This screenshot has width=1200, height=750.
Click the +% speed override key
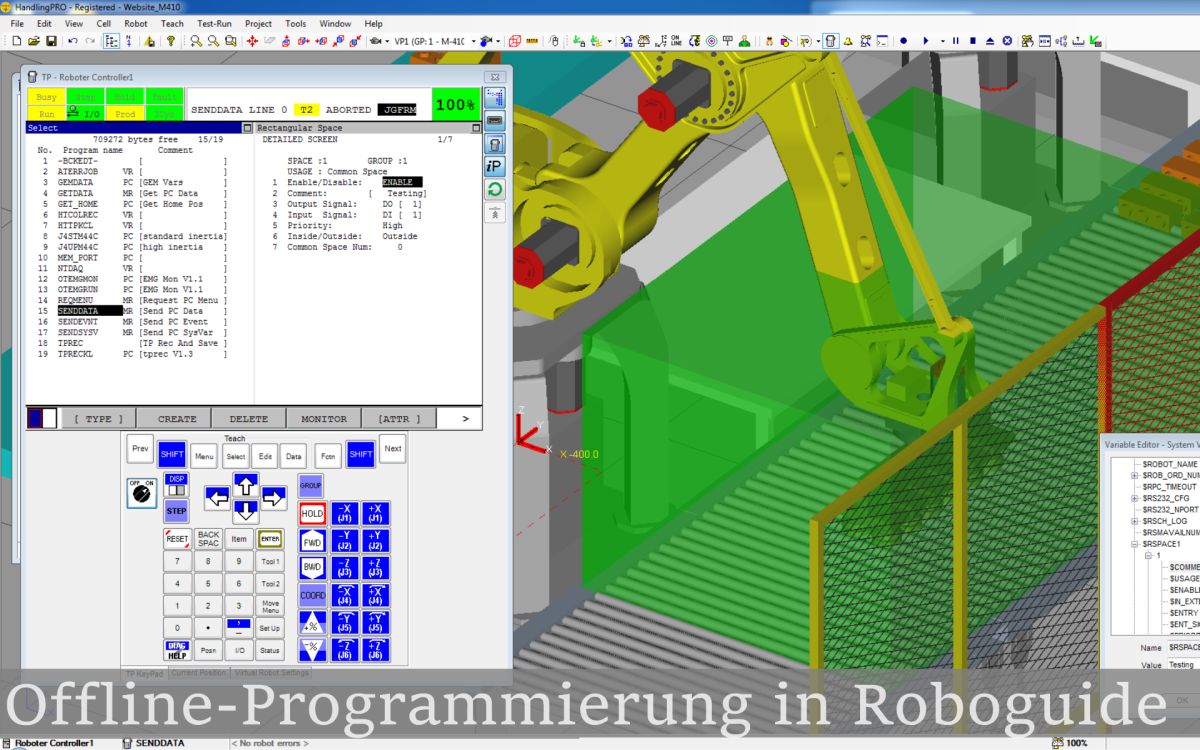pyautogui.click(x=313, y=623)
